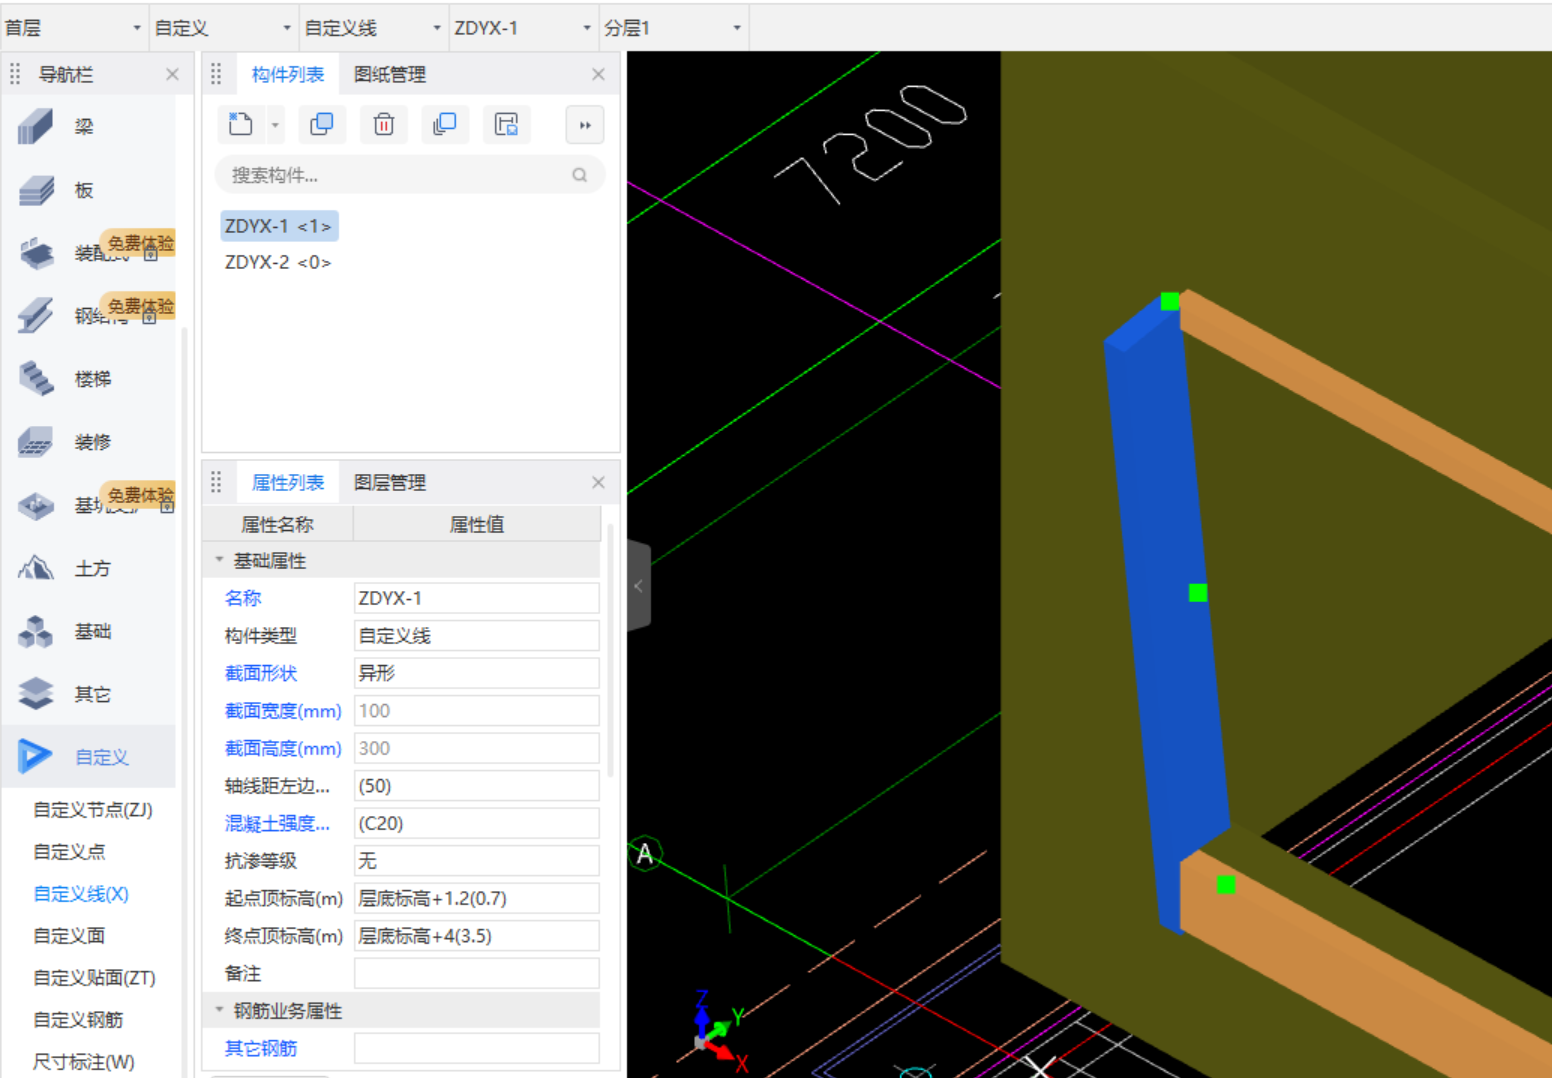Collapse the 钢筋业务属性 section

pyautogui.click(x=219, y=1010)
